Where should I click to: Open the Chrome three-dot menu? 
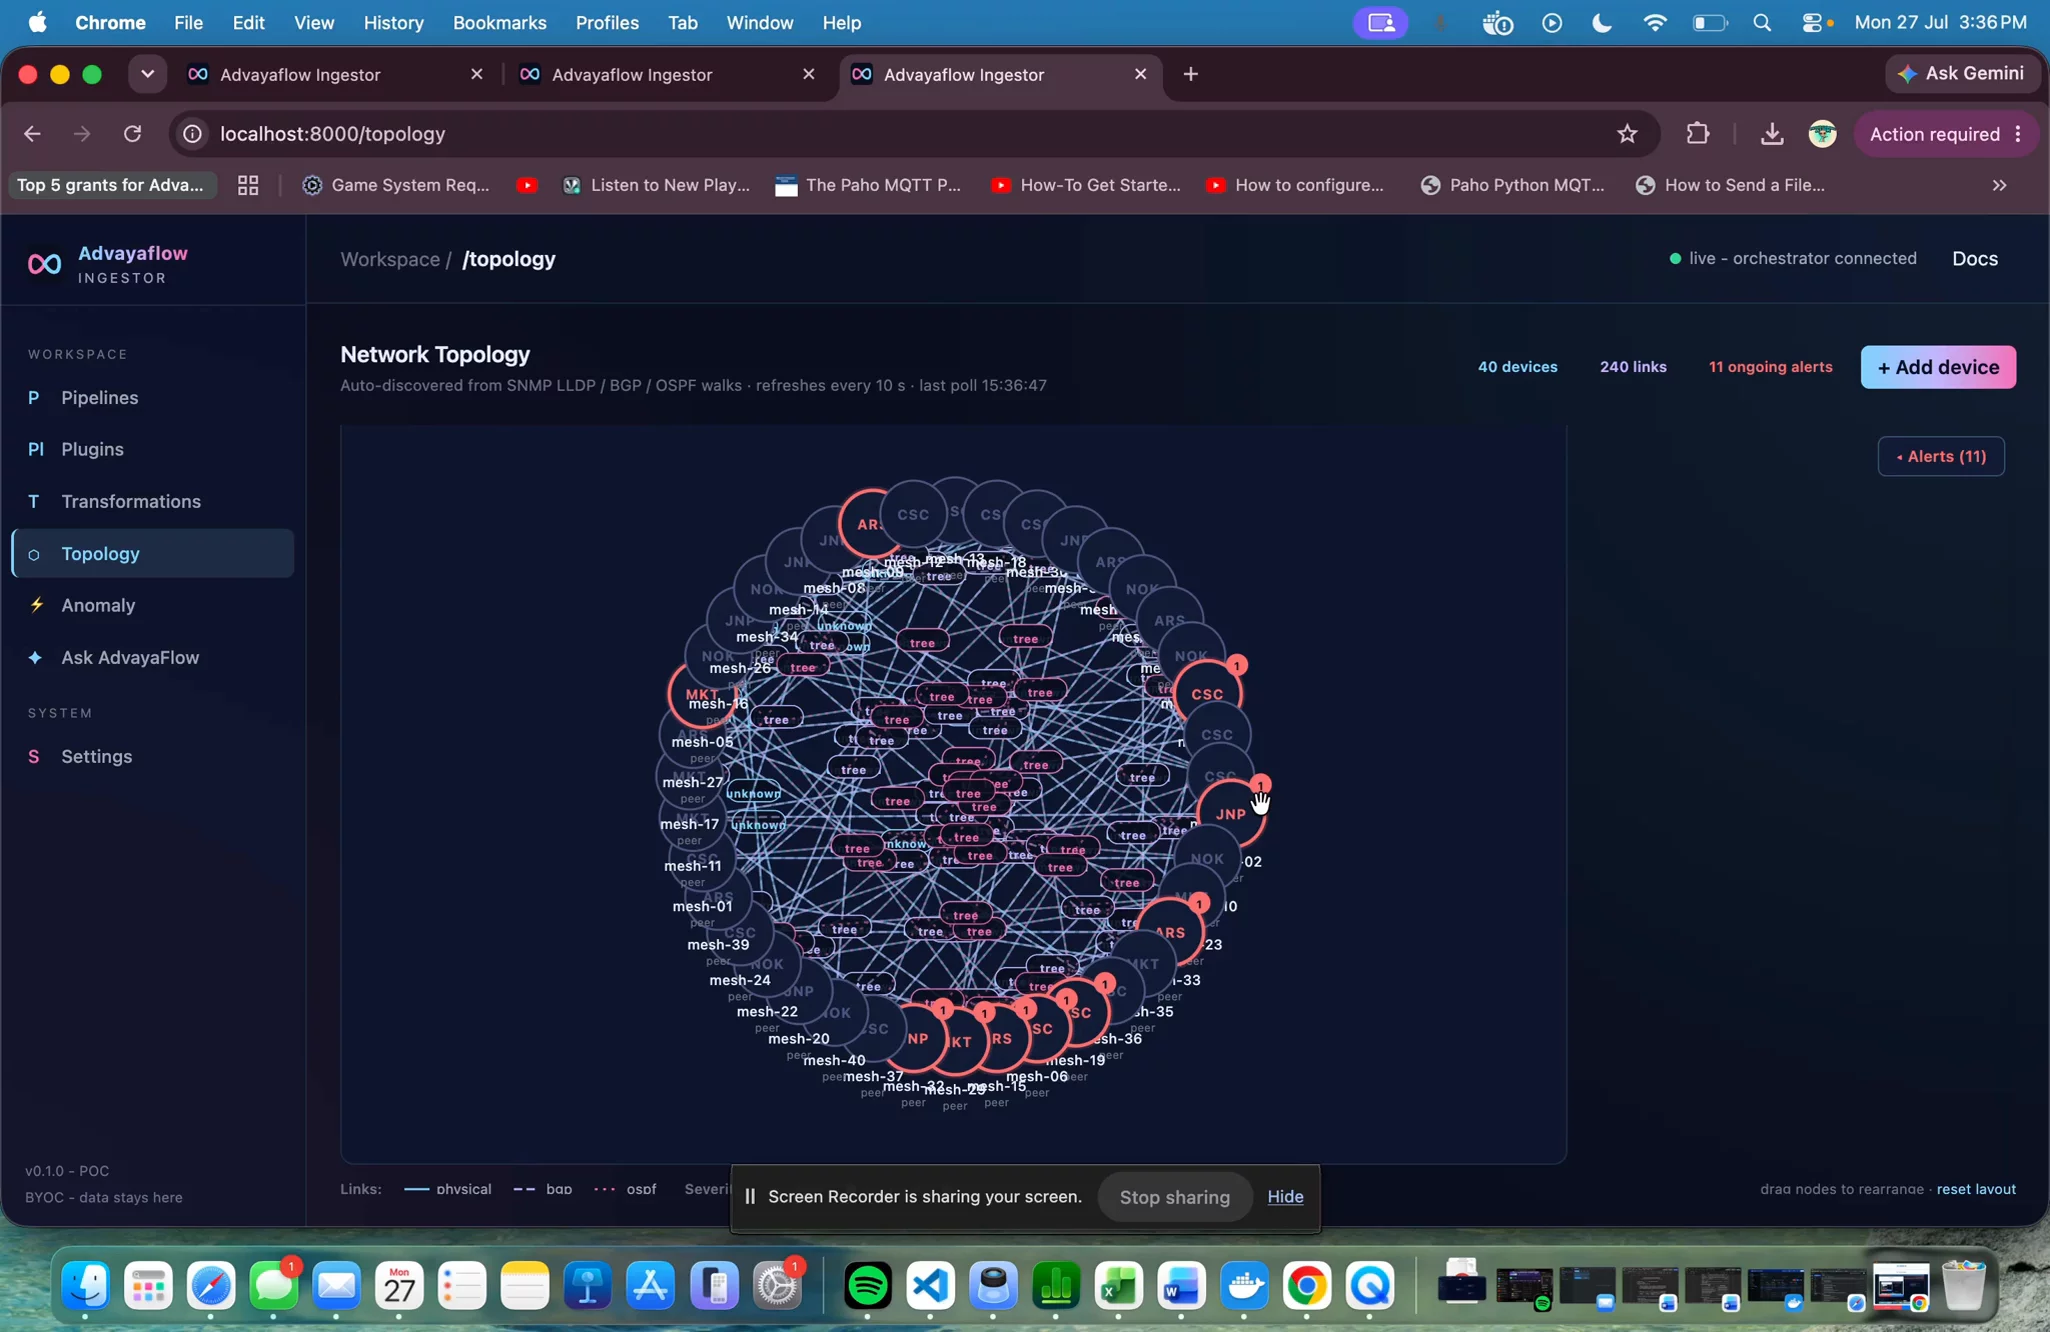pyautogui.click(x=2019, y=134)
